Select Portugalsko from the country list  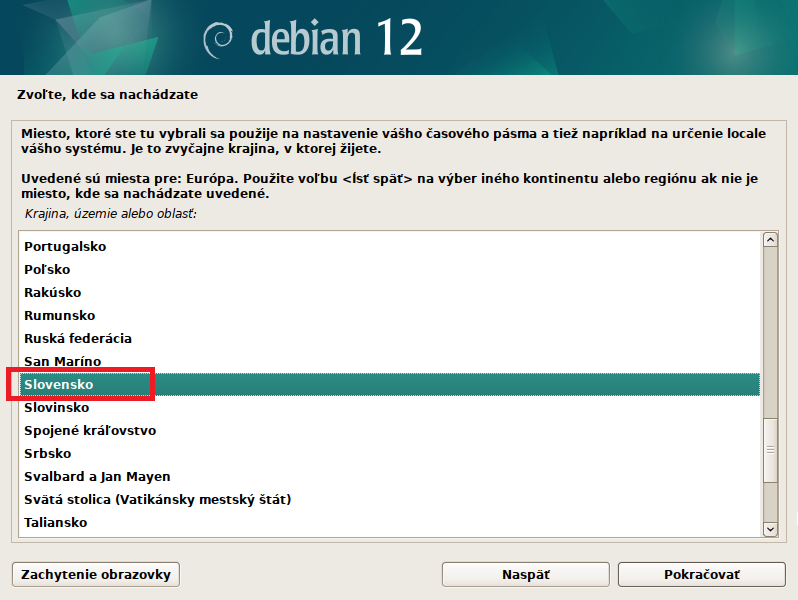[65, 246]
